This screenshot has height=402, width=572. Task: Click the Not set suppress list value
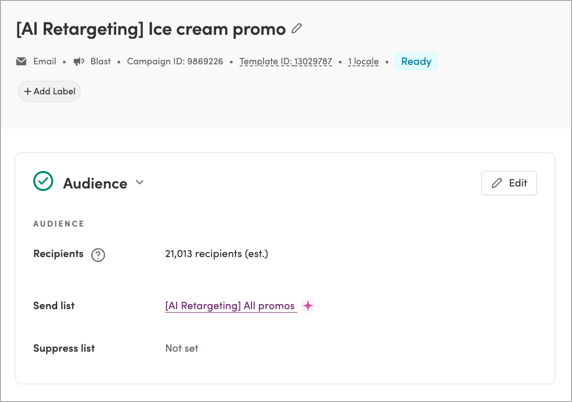(182, 348)
